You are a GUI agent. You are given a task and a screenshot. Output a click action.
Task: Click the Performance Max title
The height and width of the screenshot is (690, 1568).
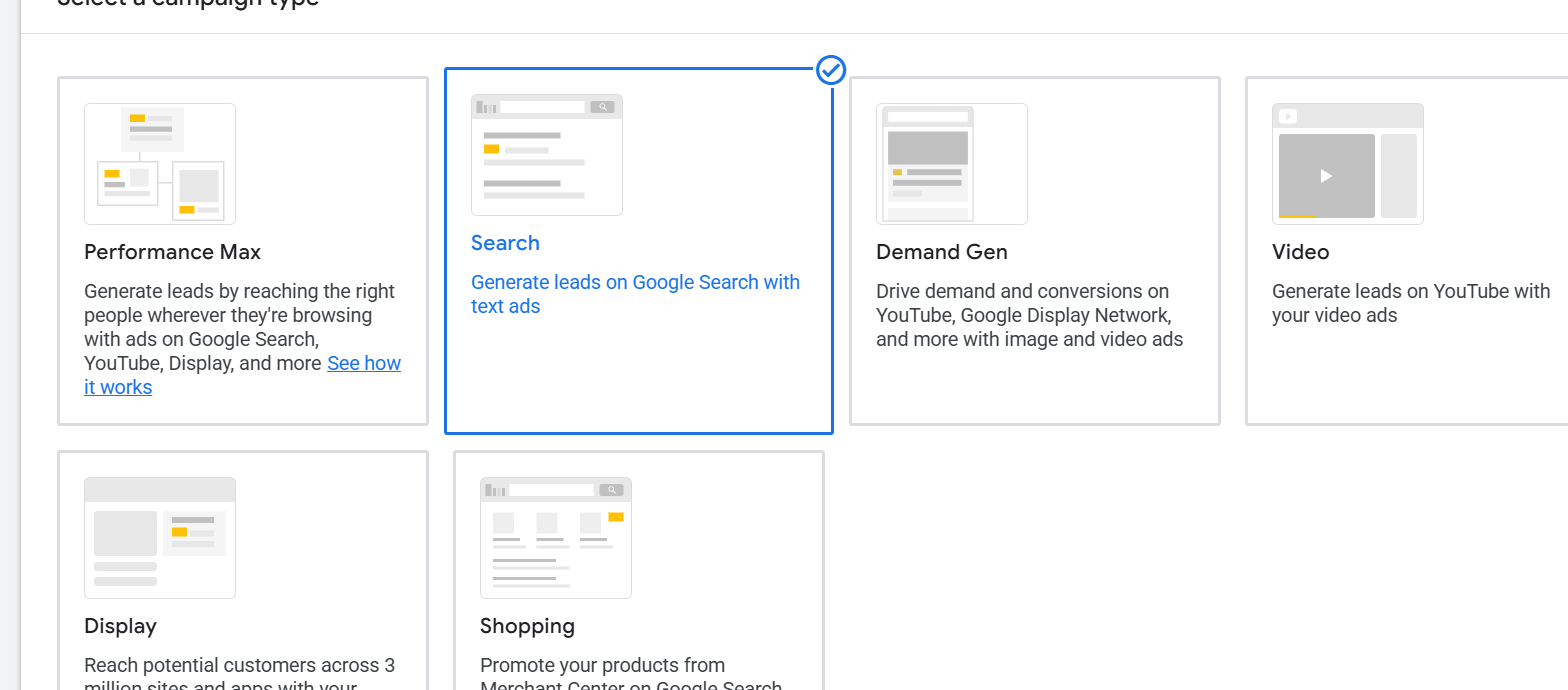click(x=172, y=252)
